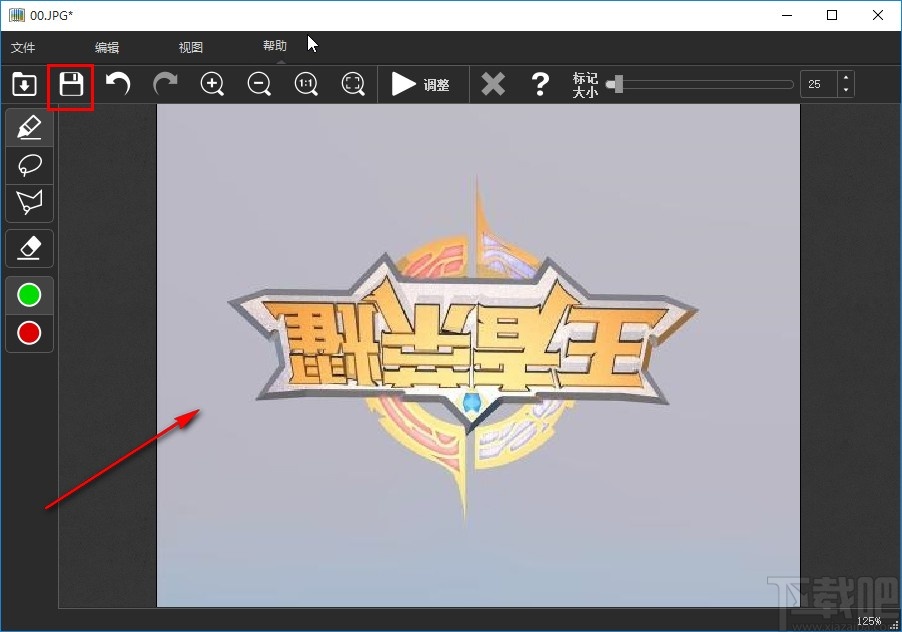Choose the green marker color
The image size is (902, 632).
pyautogui.click(x=30, y=295)
